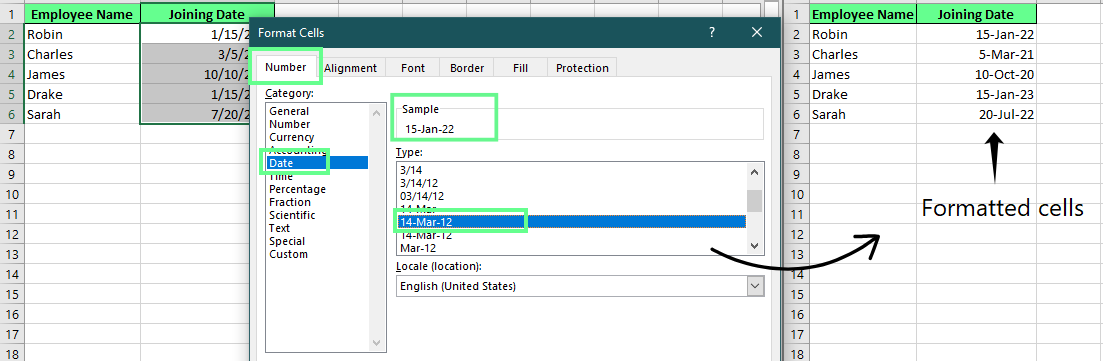Select cell Sarah in left sheet
This screenshot has height=361, width=1103.
[x=82, y=115]
